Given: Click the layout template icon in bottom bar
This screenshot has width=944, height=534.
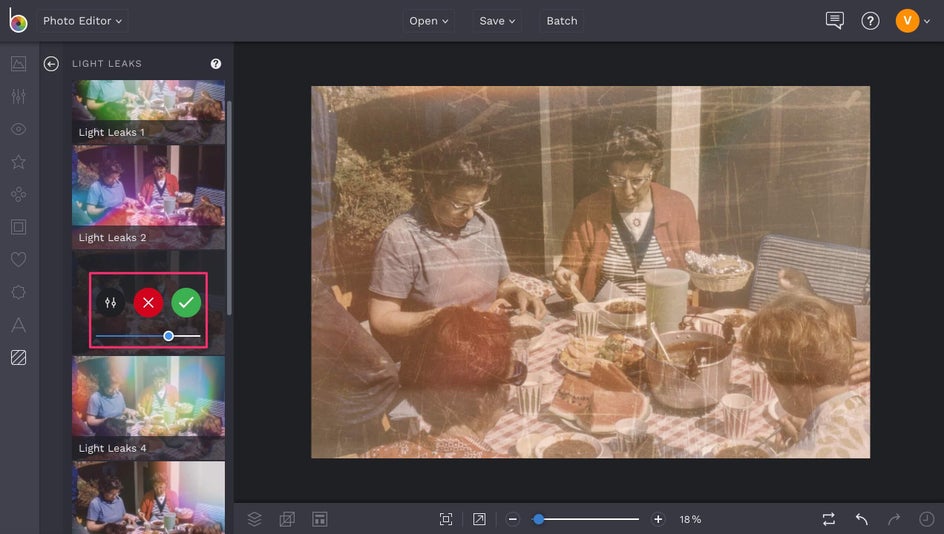Looking at the screenshot, I should [x=320, y=519].
